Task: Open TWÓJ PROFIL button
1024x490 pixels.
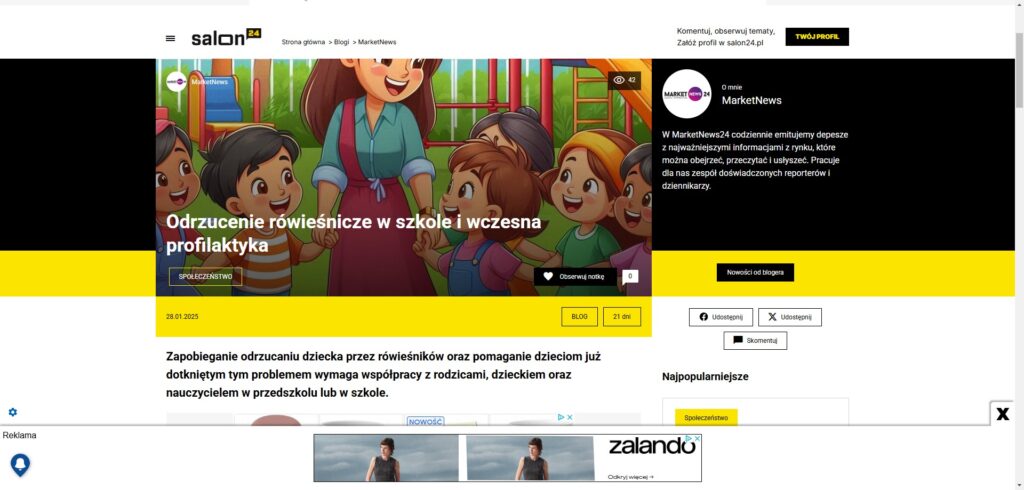Action: pyautogui.click(x=817, y=37)
